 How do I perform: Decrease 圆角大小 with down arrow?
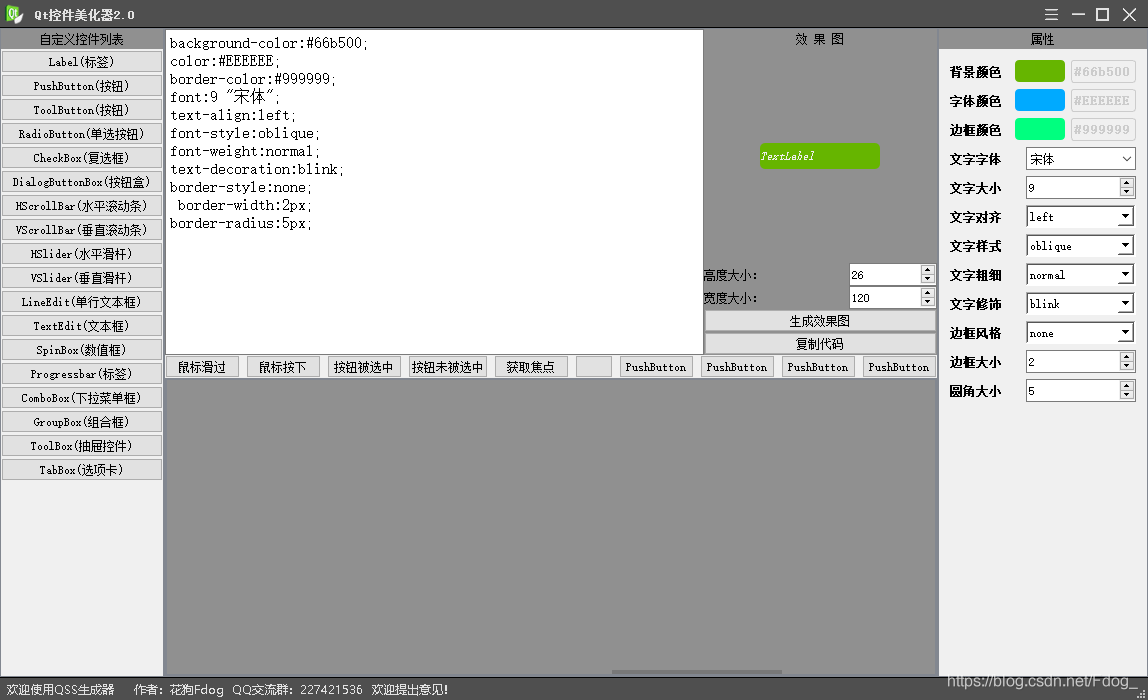1127,396
